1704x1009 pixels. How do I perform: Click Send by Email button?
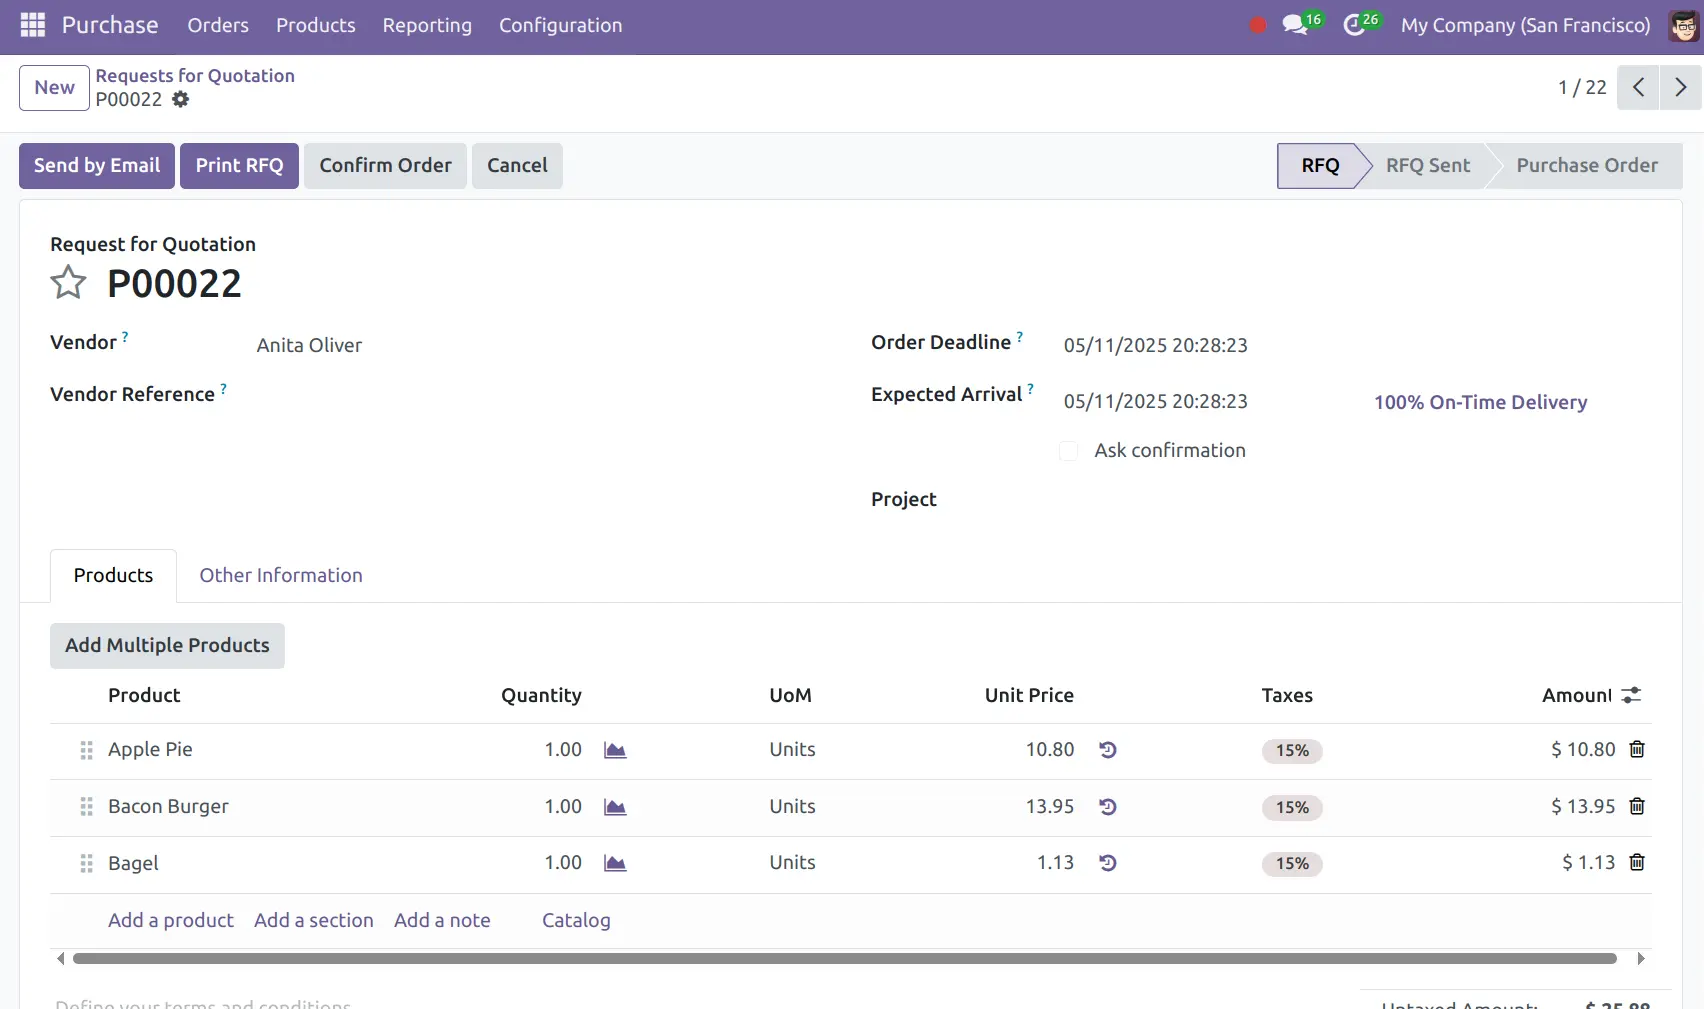(97, 166)
